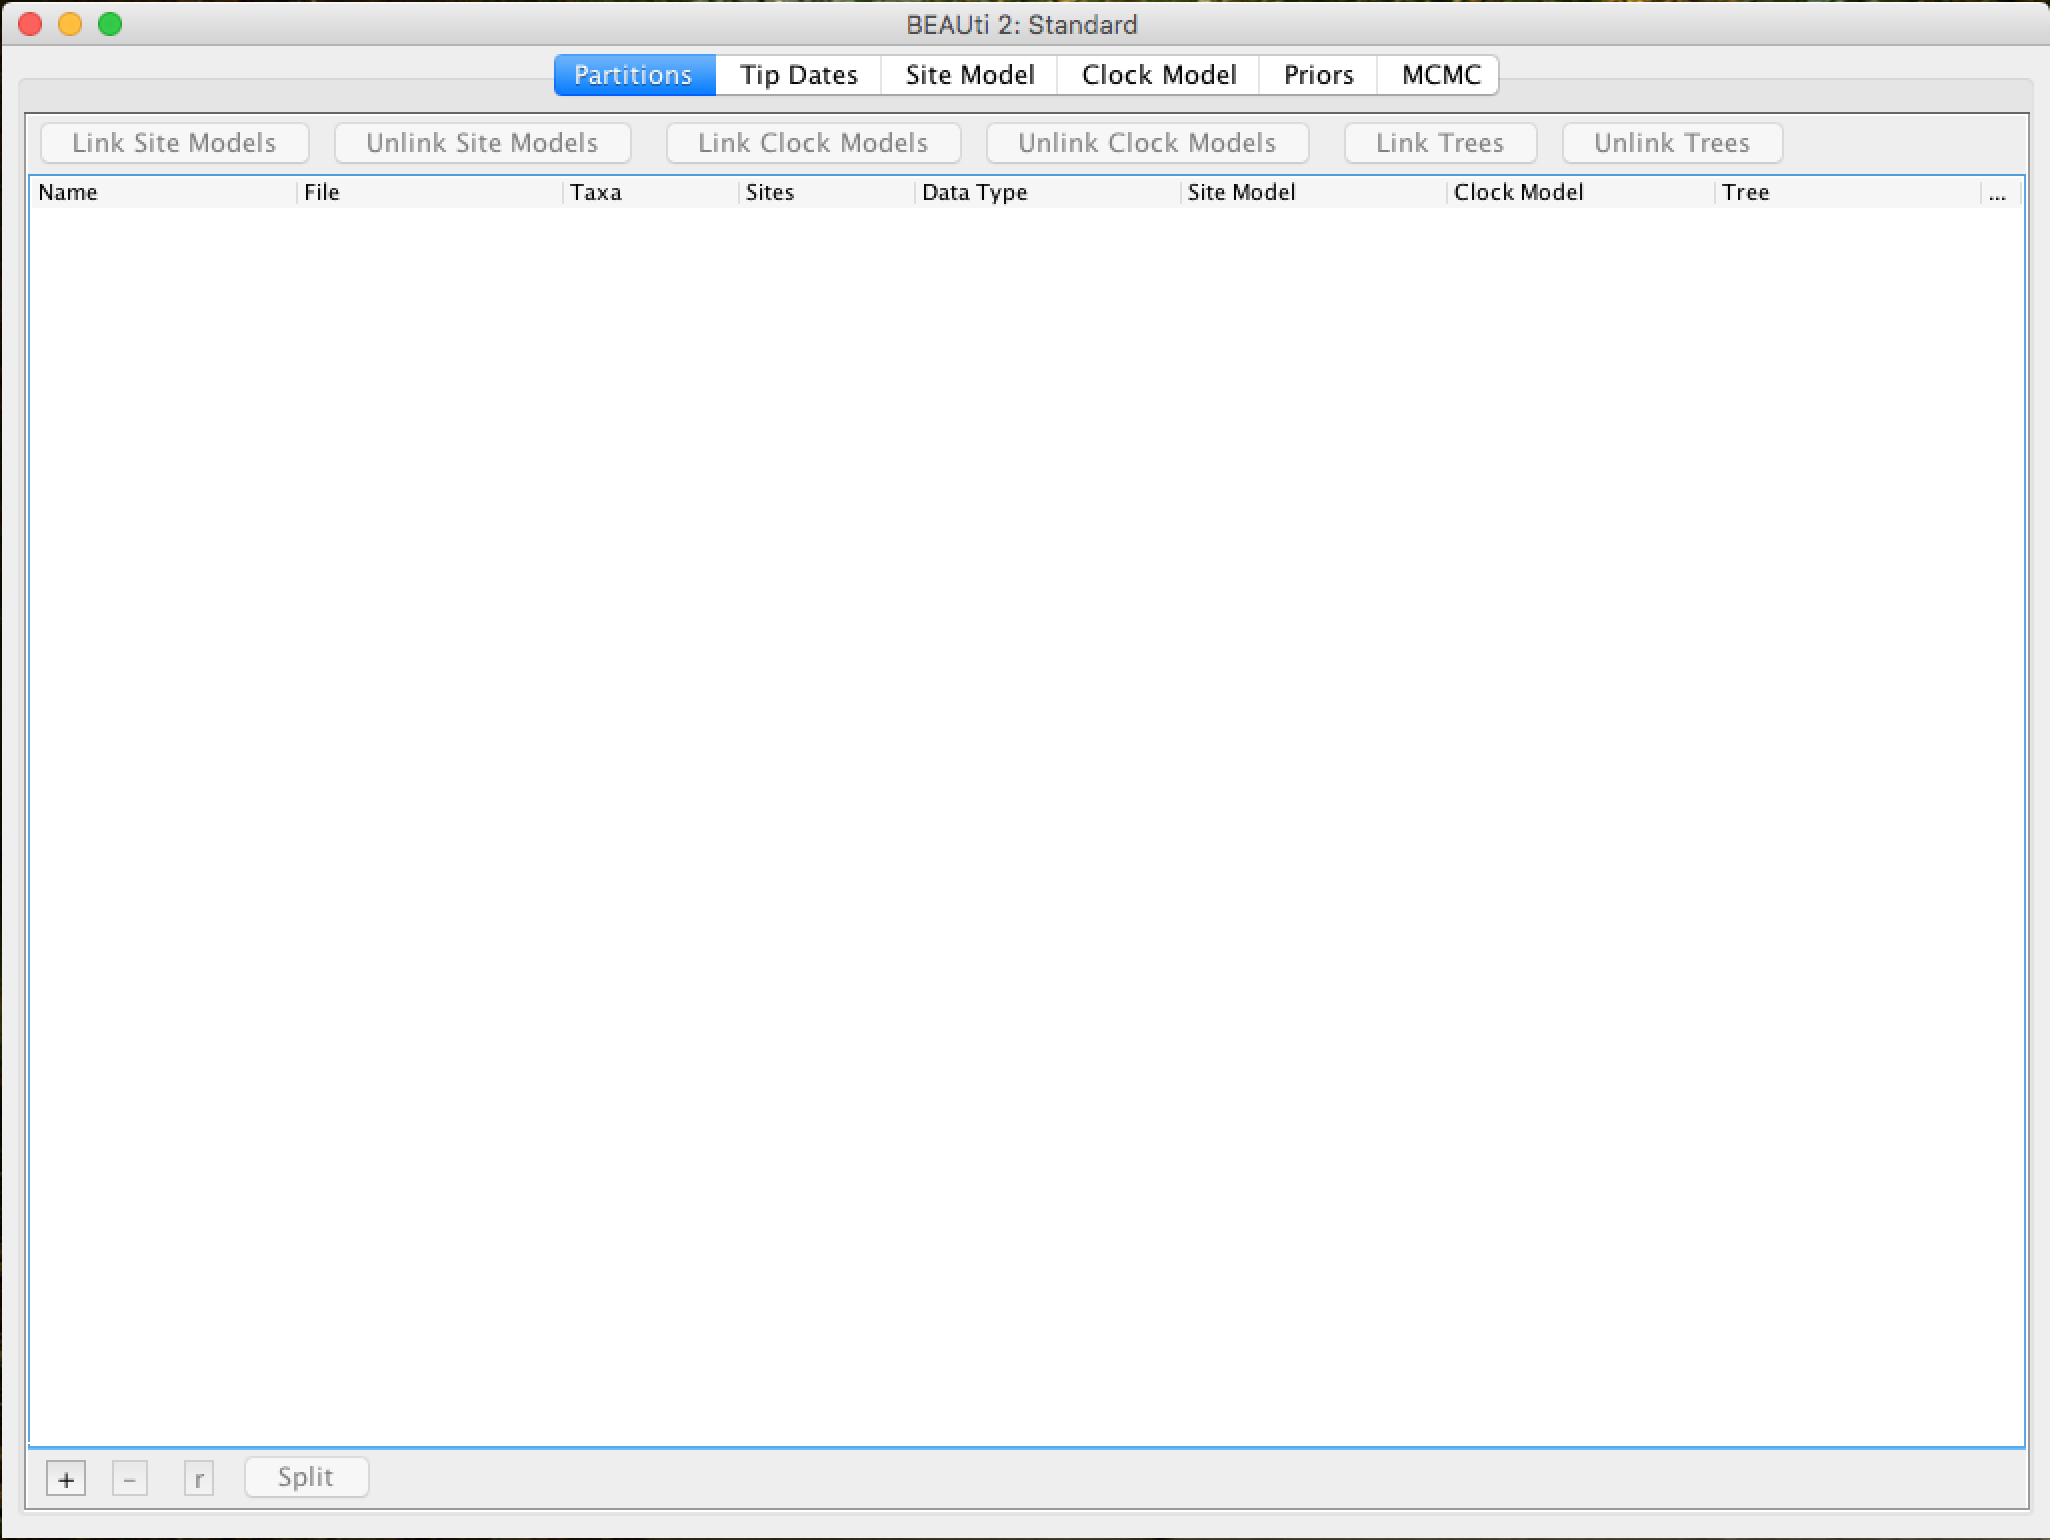Click the Tree column header
Image resolution: width=2050 pixels, height=1540 pixels.
1848,192
